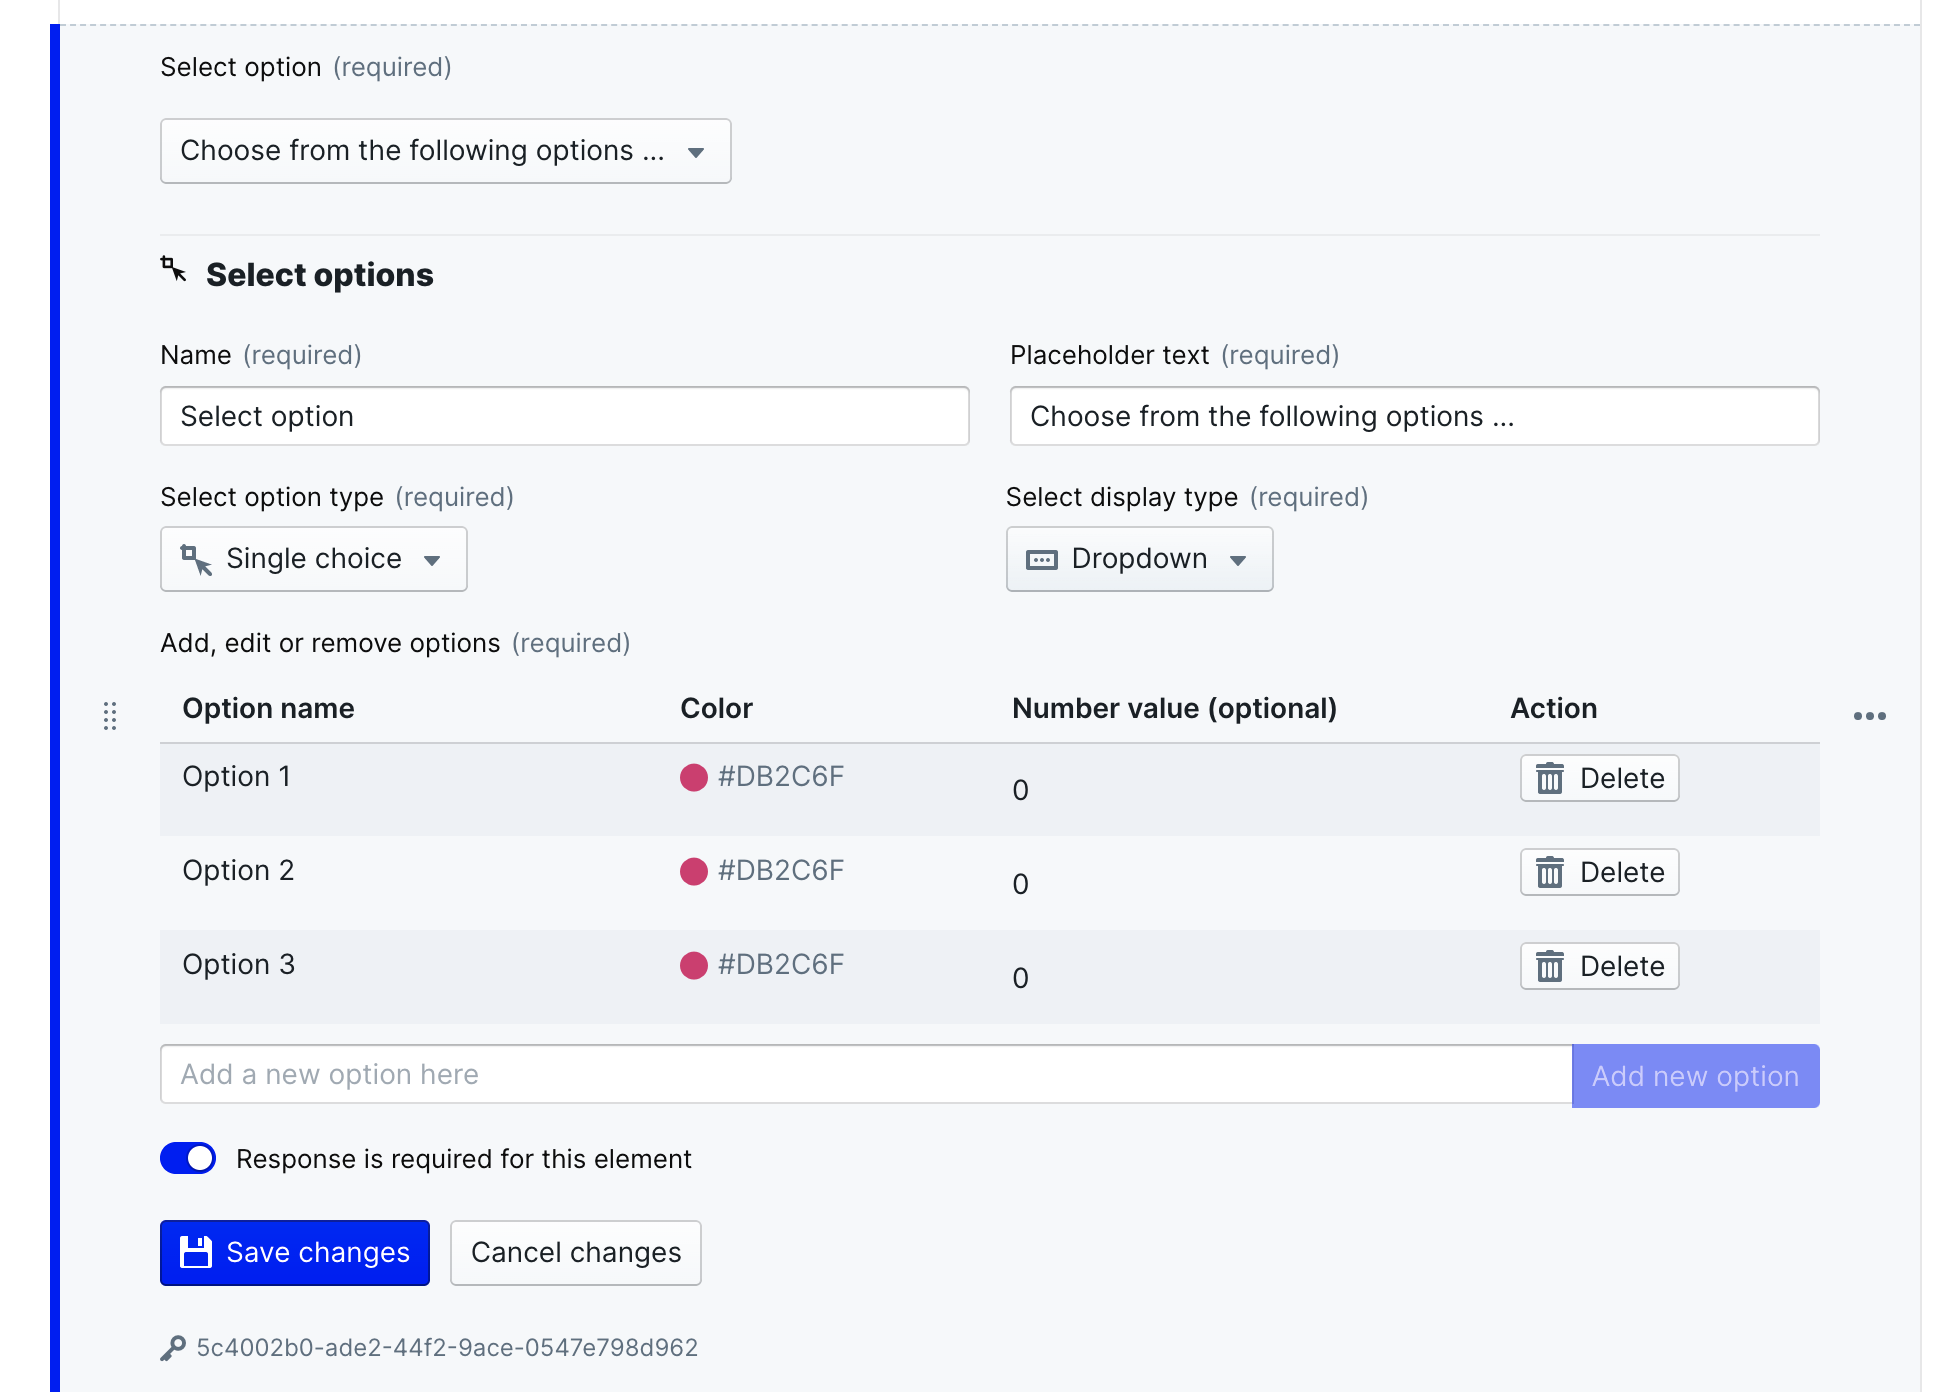Click the Name input field
The image size is (1942, 1392).
pos(565,414)
